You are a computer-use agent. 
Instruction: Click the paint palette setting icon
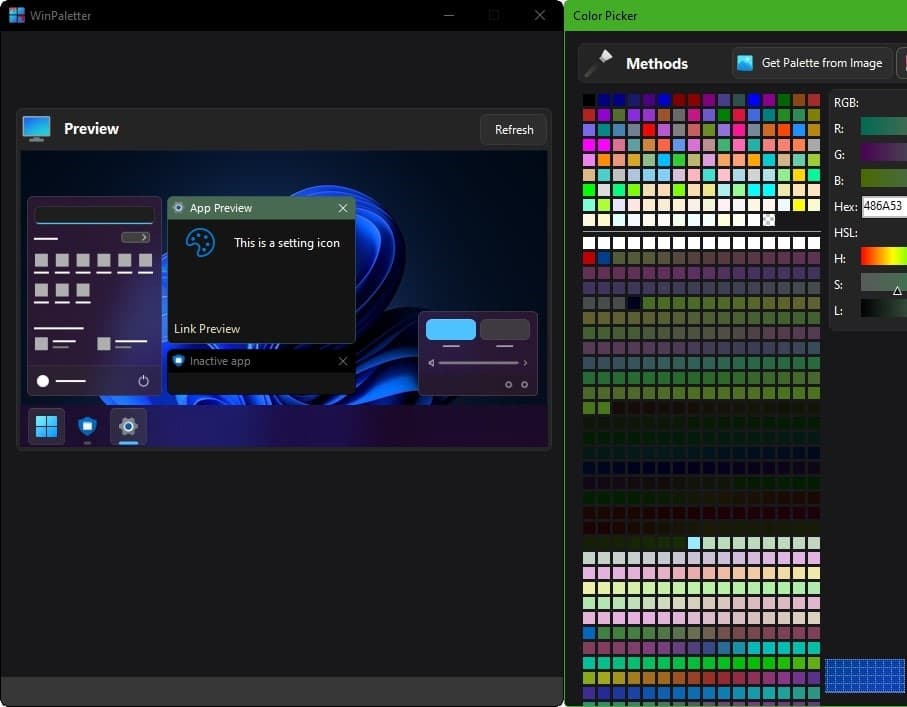click(200, 243)
